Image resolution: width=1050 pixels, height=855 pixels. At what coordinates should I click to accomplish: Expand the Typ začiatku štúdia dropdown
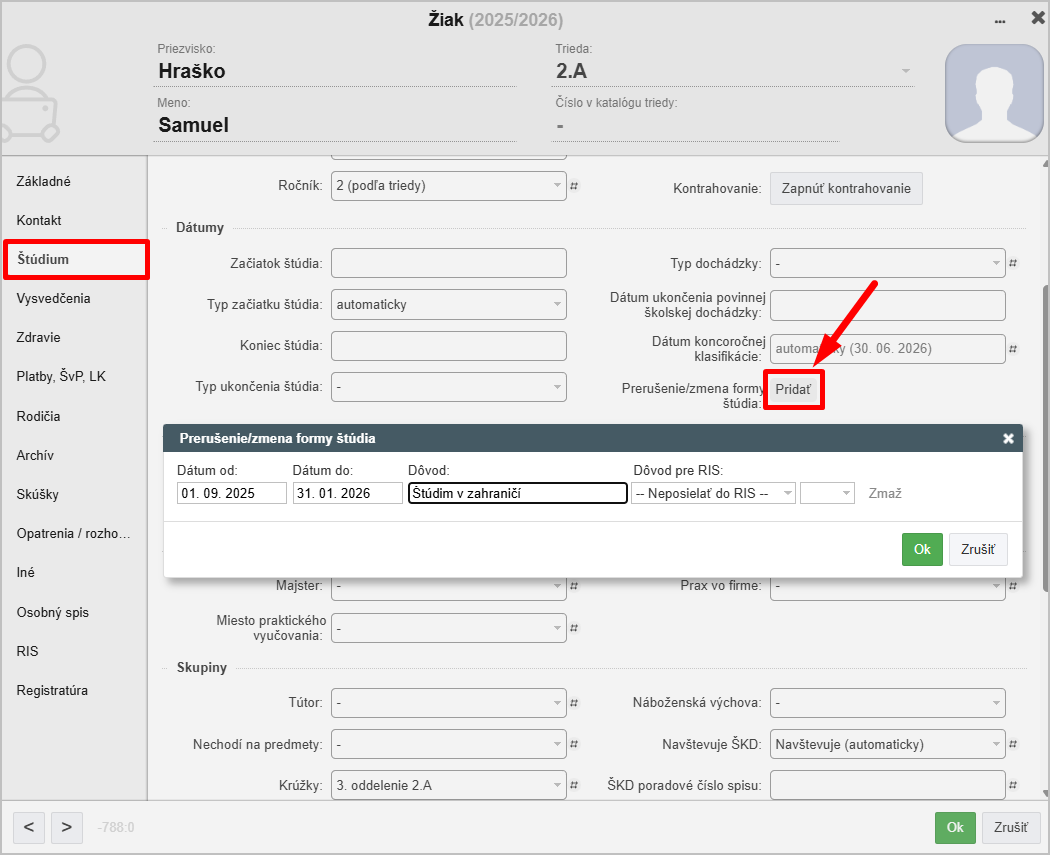pos(448,304)
